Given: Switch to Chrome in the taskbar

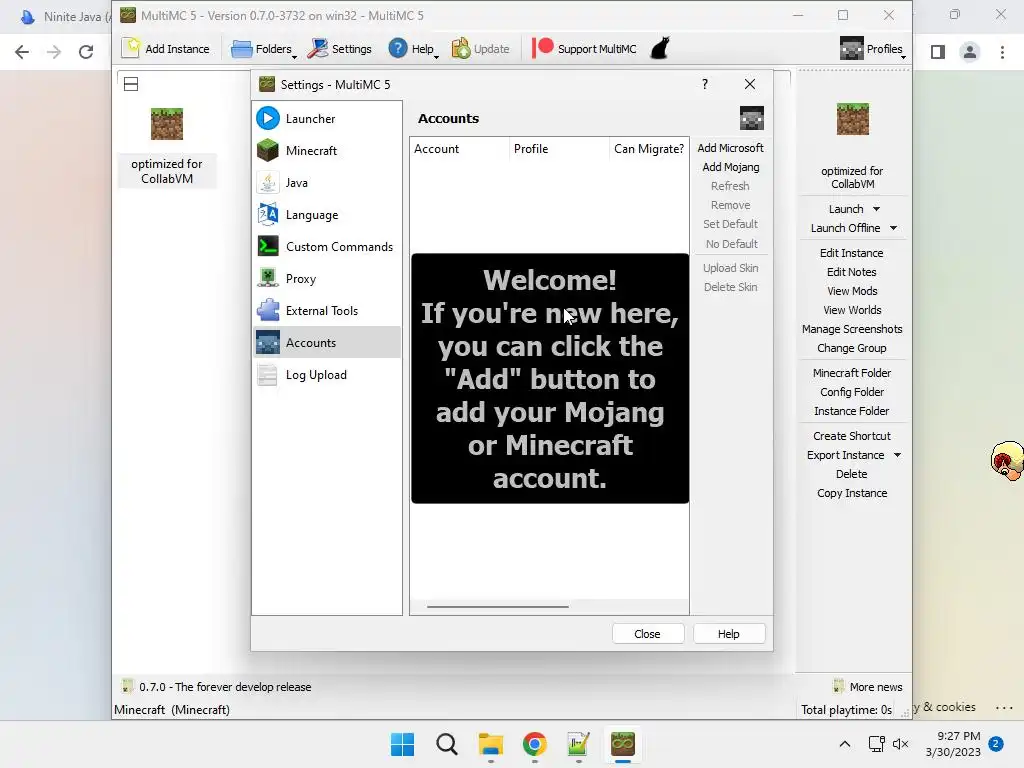Looking at the screenshot, I should pos(535,744).
